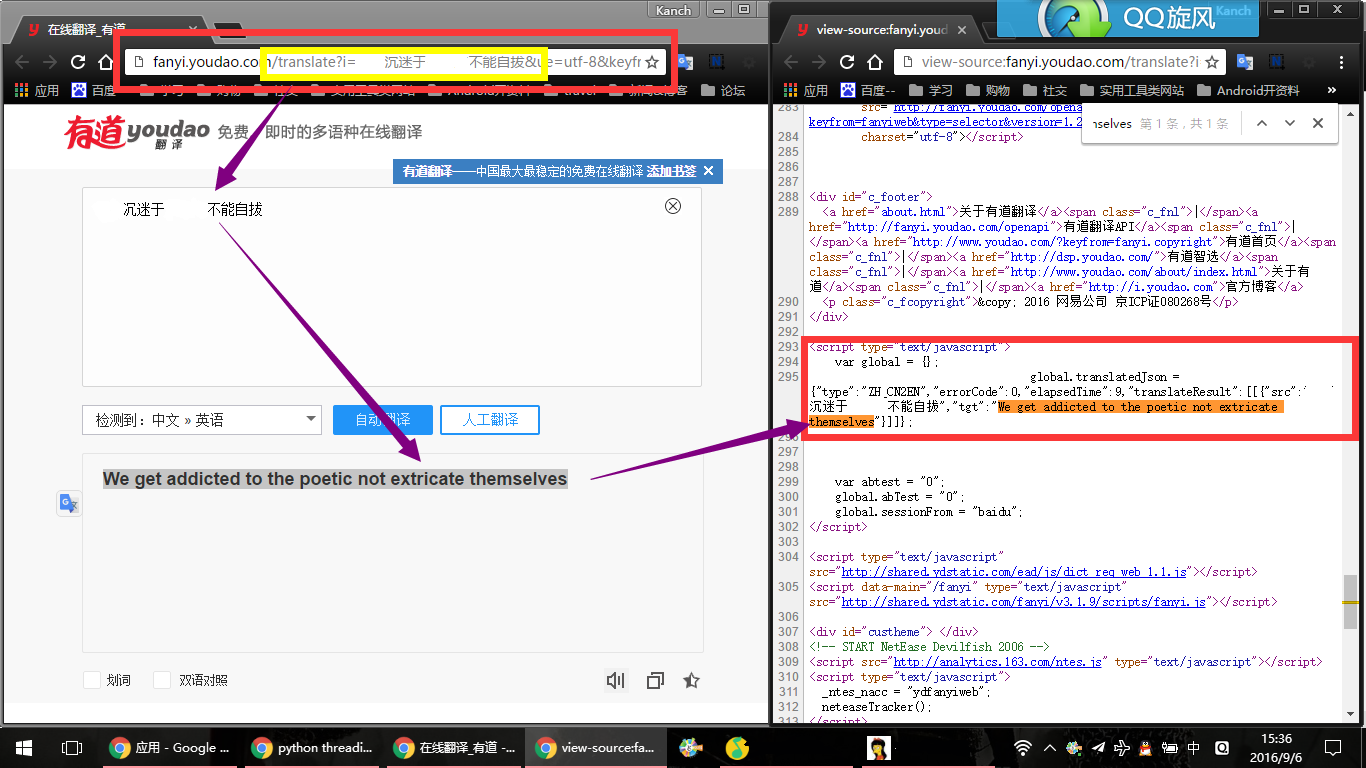Click the youdao logo at the page top
The image size is (1366, 768).
[x=137, y=132]
